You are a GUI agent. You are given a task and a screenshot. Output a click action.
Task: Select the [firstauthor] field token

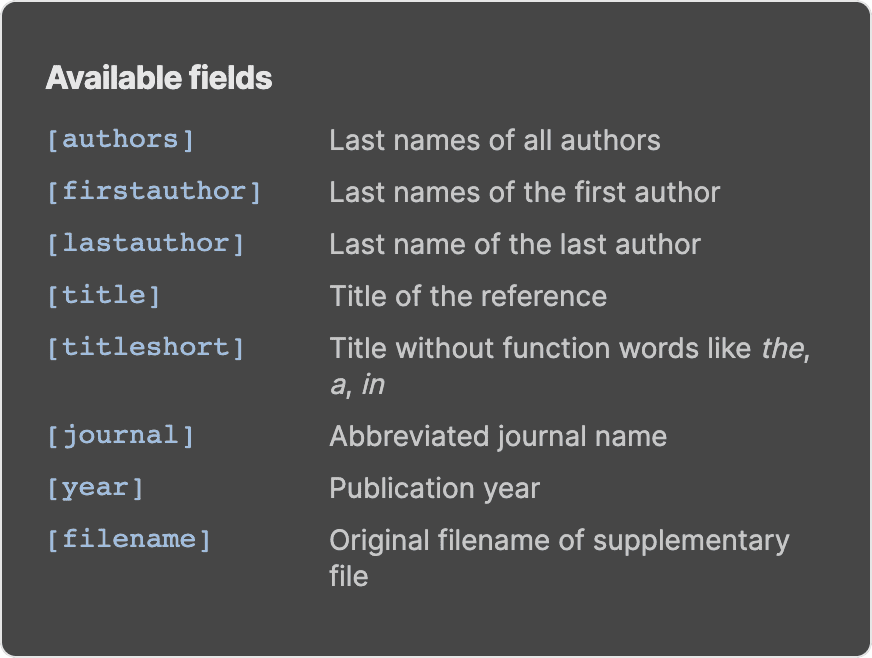coord(153,191)
